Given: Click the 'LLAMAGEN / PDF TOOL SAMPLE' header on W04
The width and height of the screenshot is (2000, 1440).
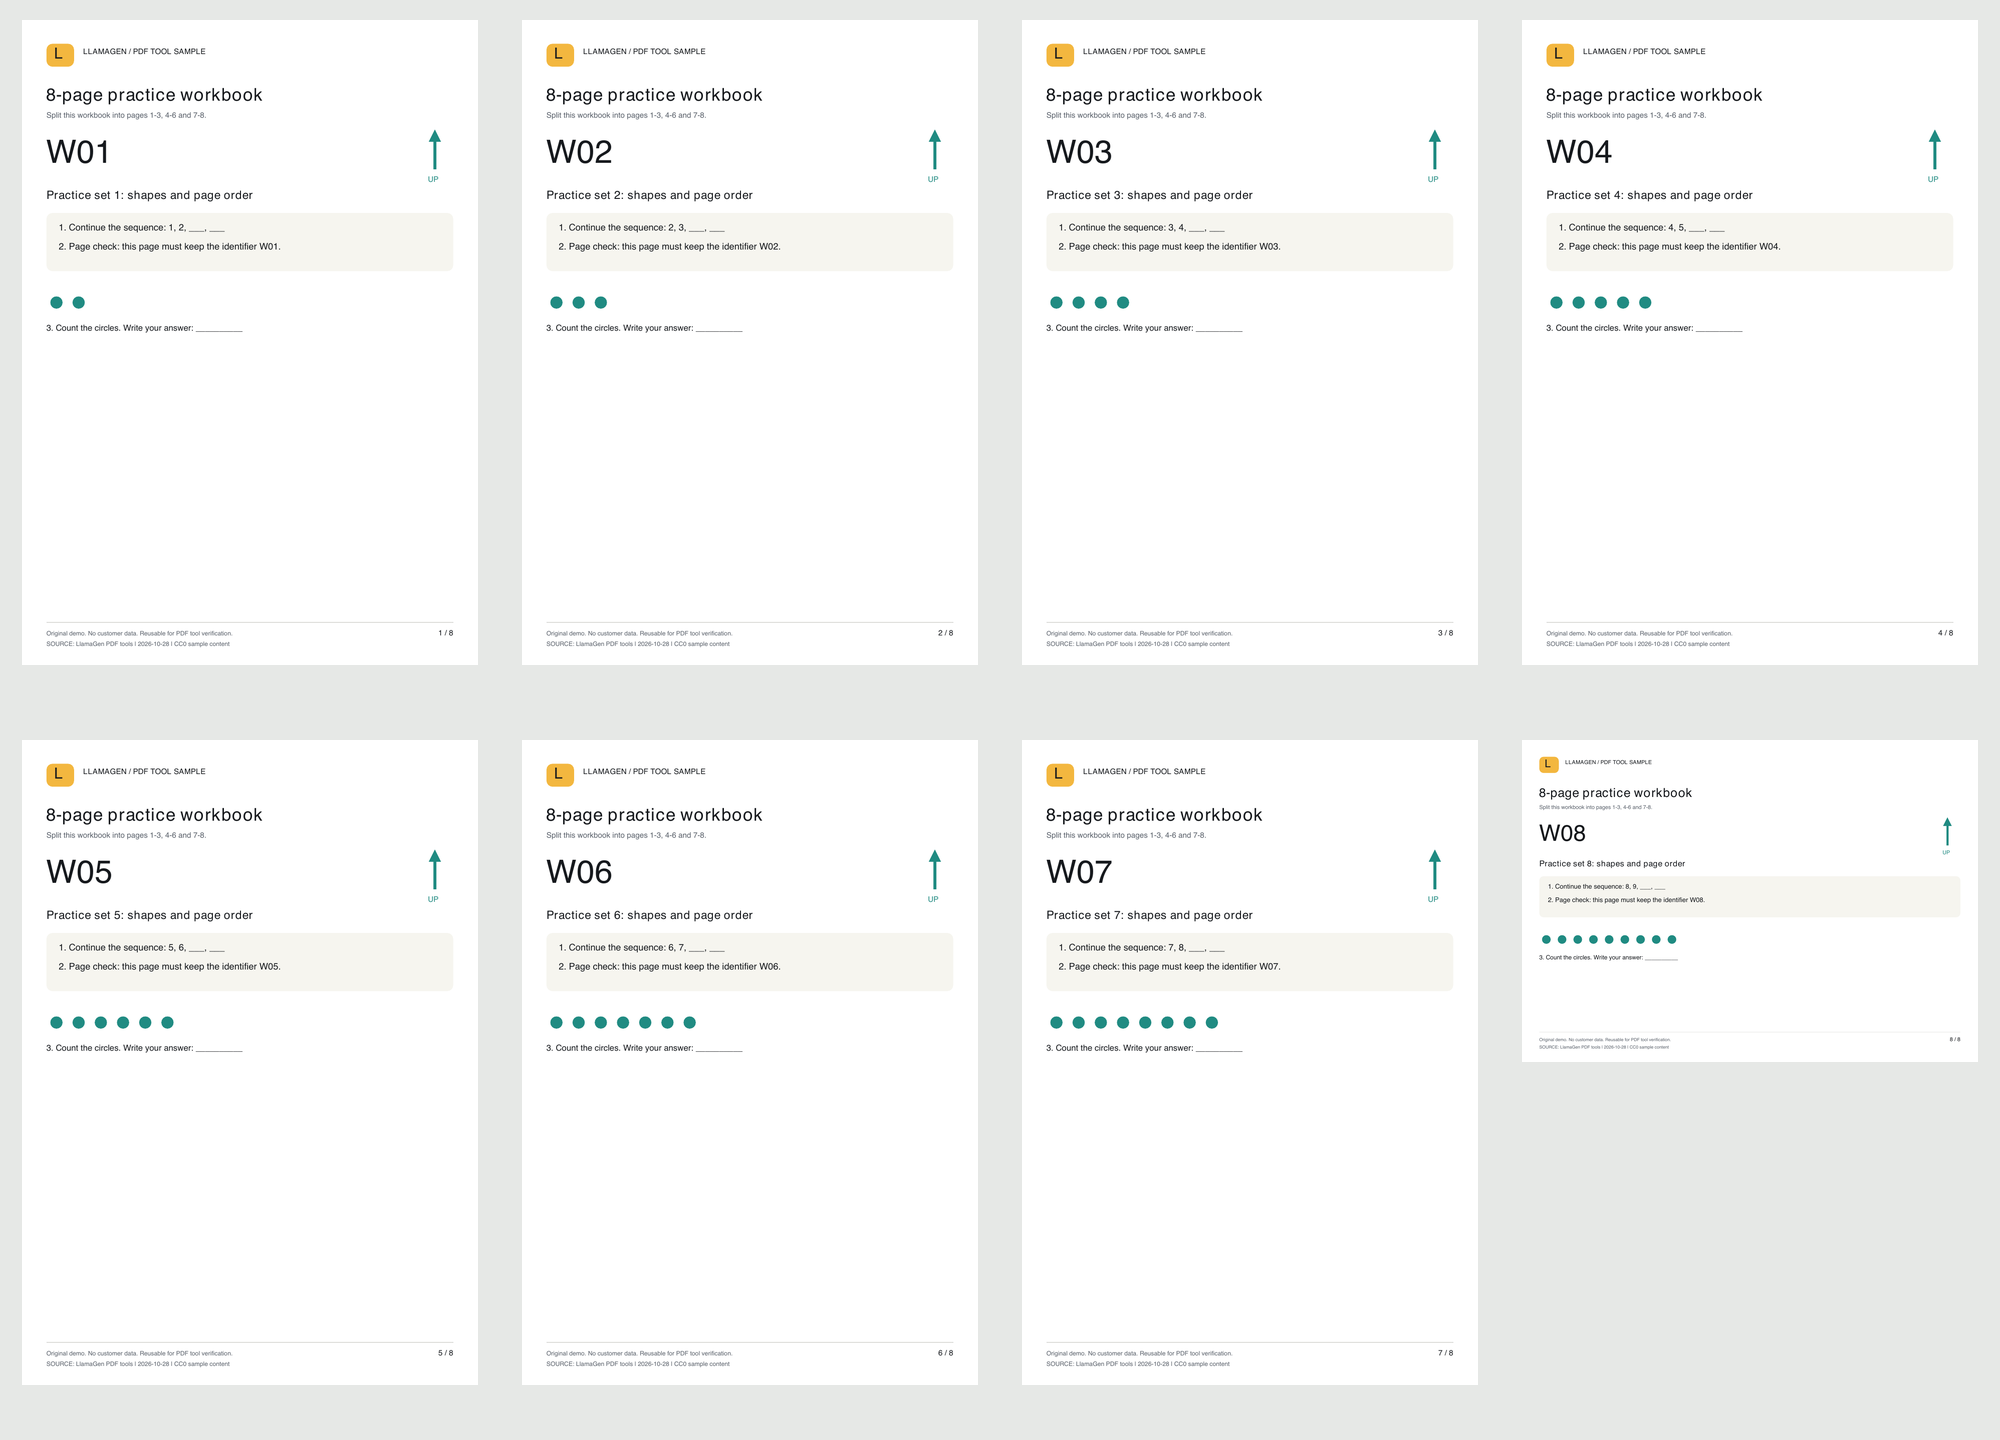Looking at the screenshot, I should pos(1644,51).
